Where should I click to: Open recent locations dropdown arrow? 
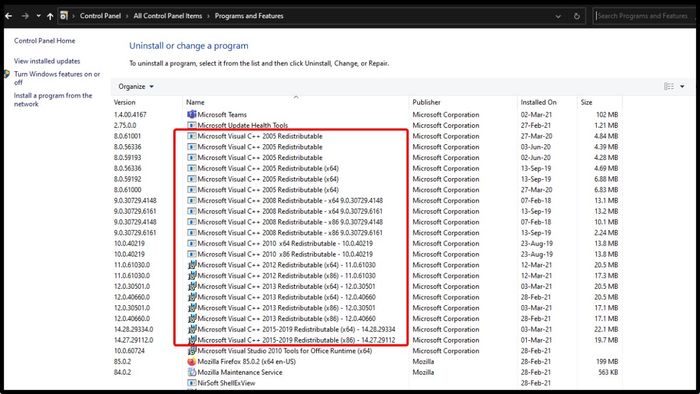[x=38, y=16]
